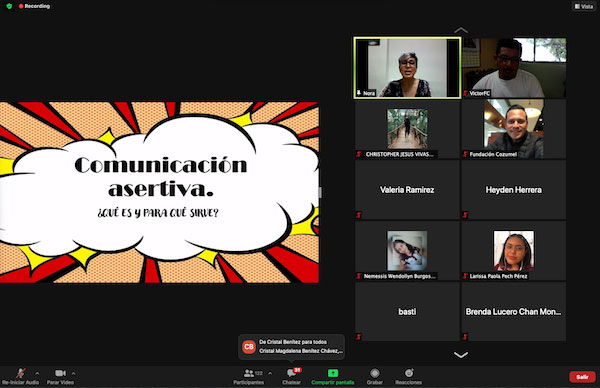Click the pin icon beside Nora's name
The height and width of the screenshot is (388, 600).
(359, 93)
